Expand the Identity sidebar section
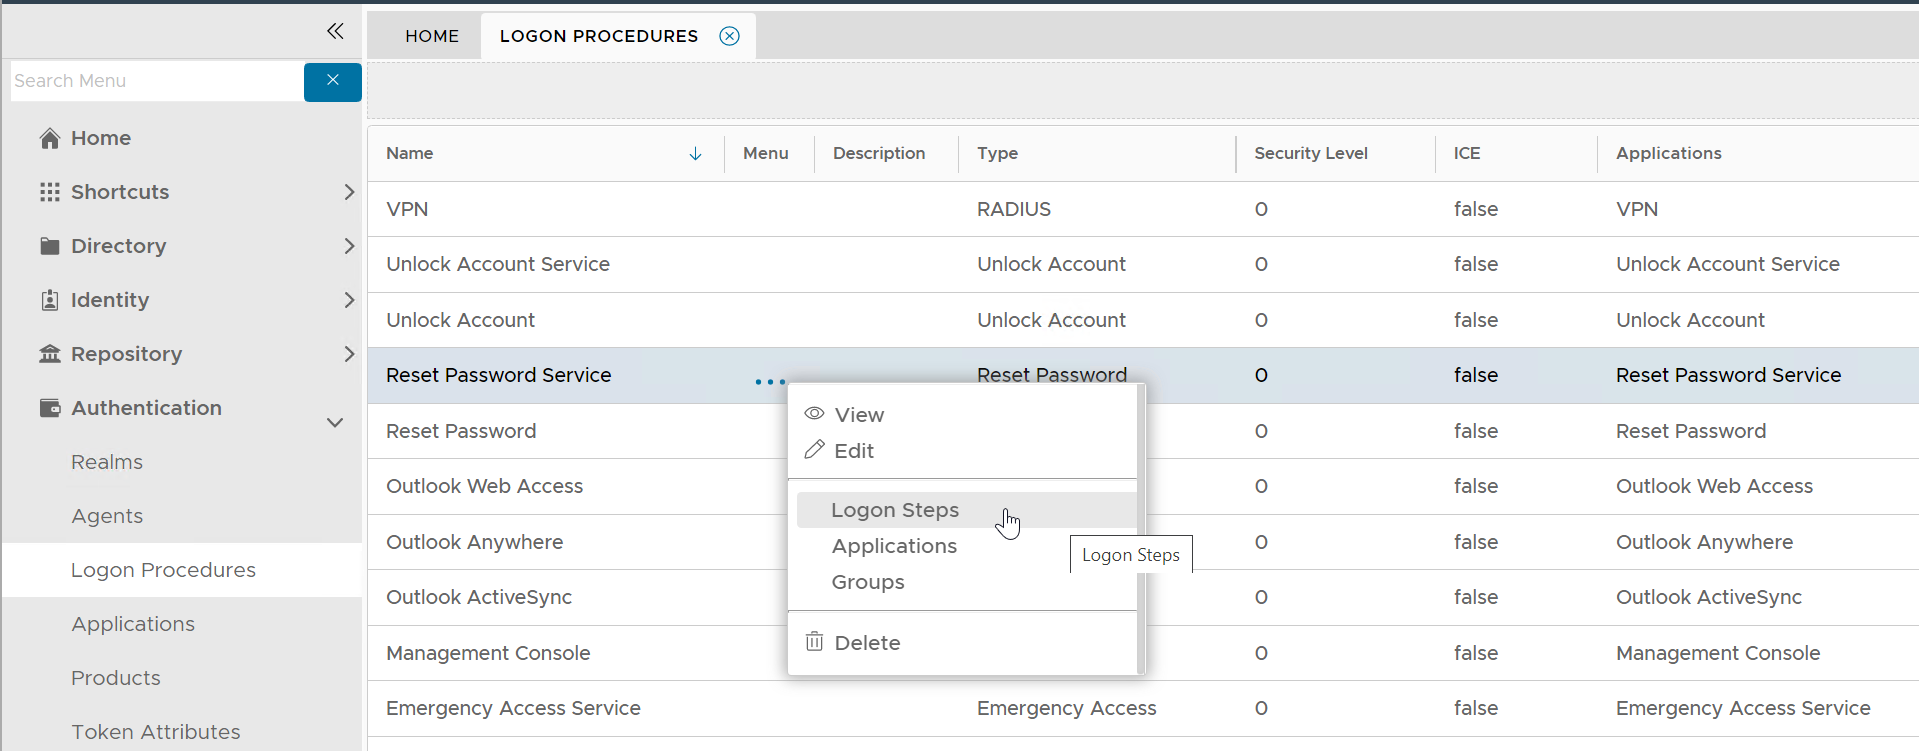The width and height of the screenshot is (1919, 751). (x=349, y=300)
